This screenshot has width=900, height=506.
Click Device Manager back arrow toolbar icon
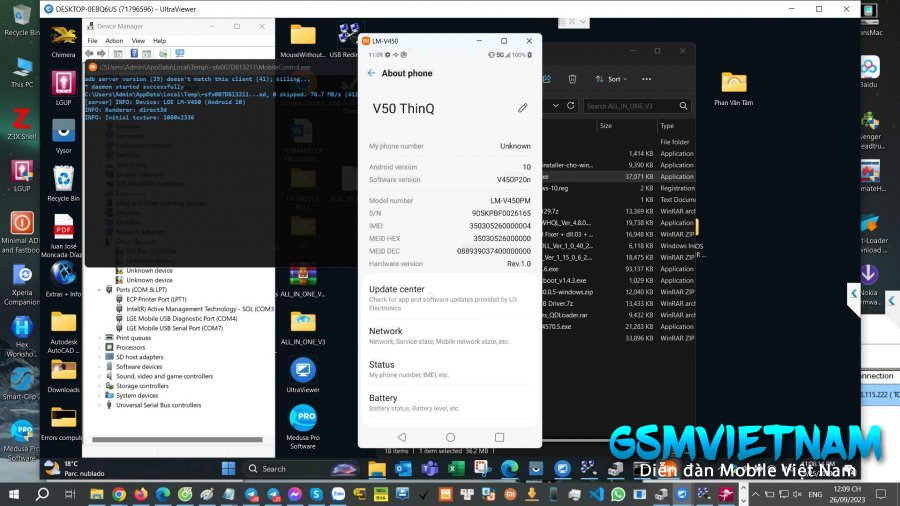point(90,53)
